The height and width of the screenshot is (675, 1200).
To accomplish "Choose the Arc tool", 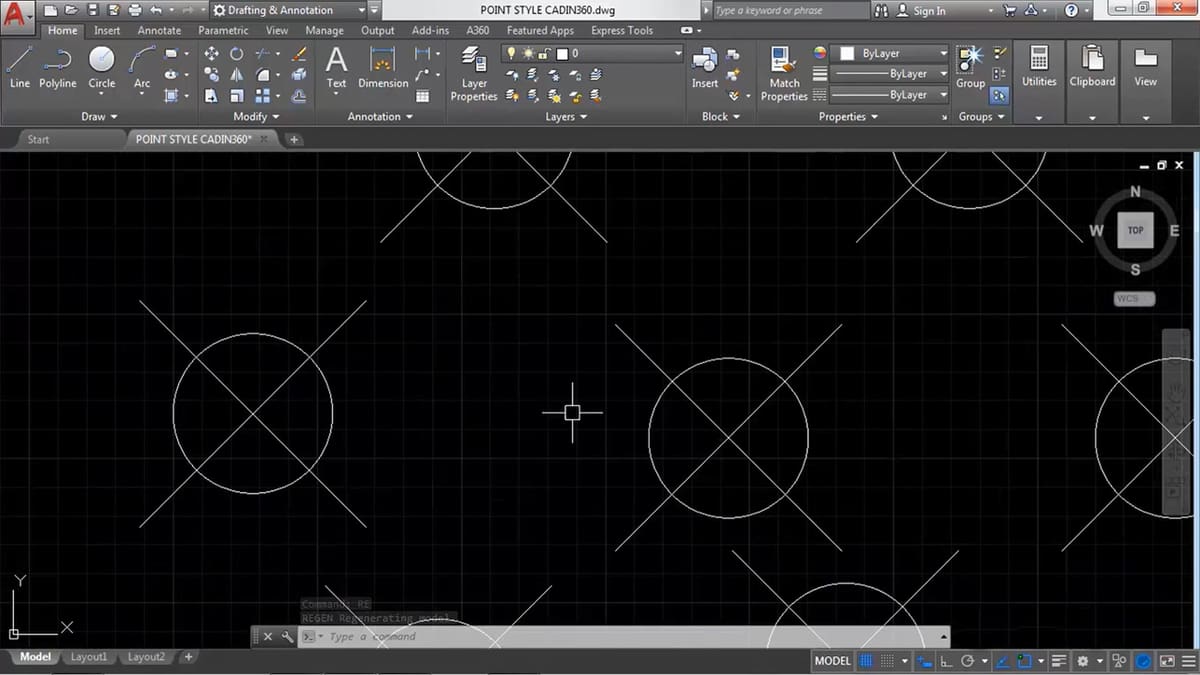I will tap(142, 67).
